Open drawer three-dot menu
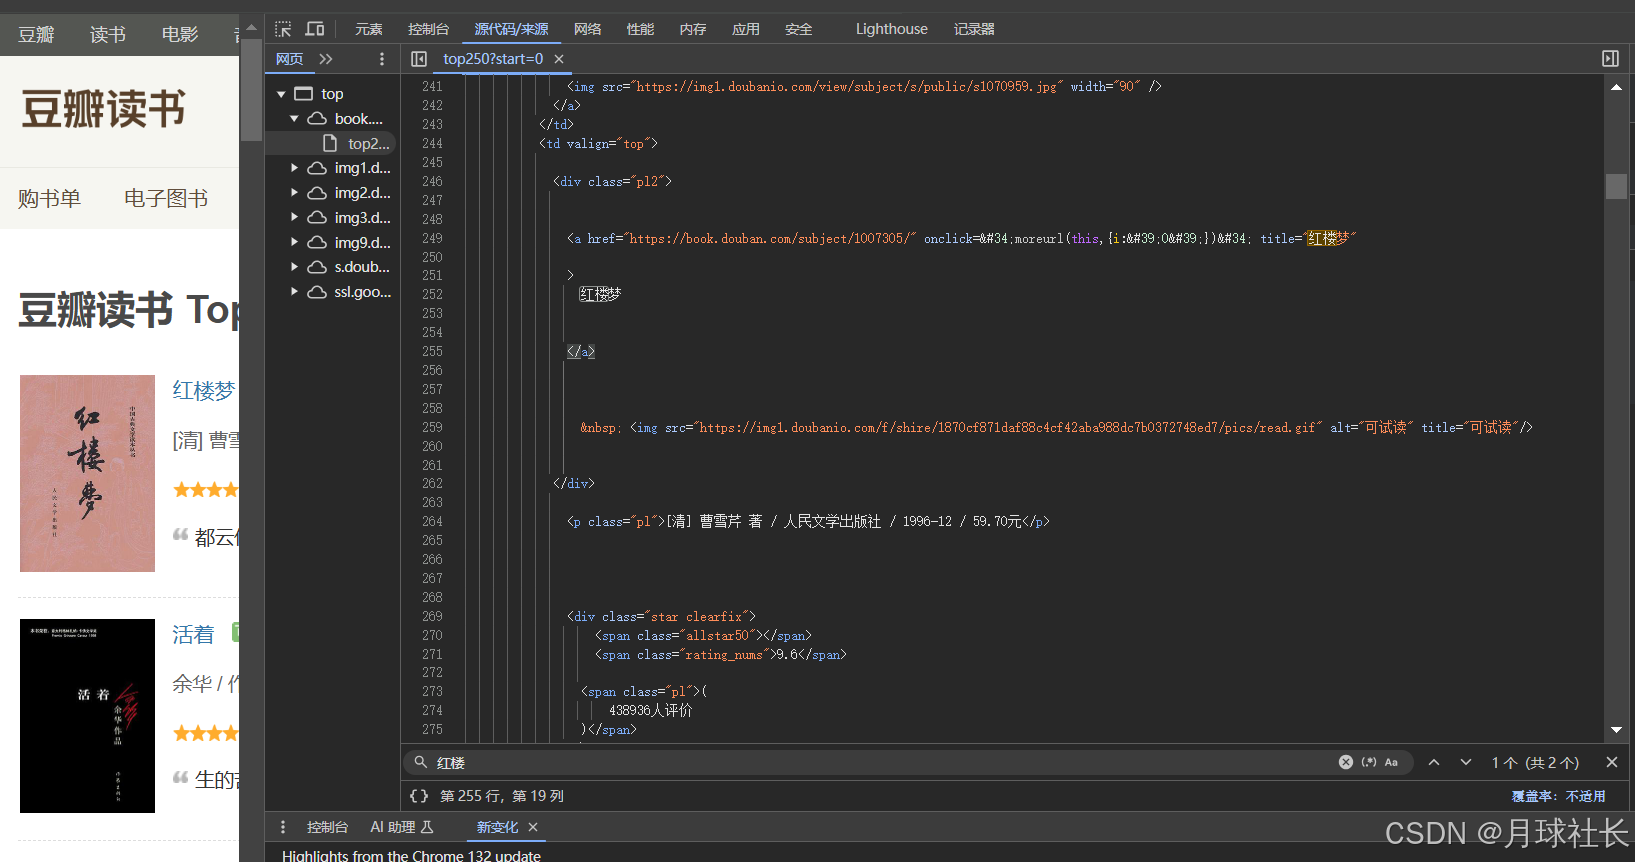 [x=283, y=827]
